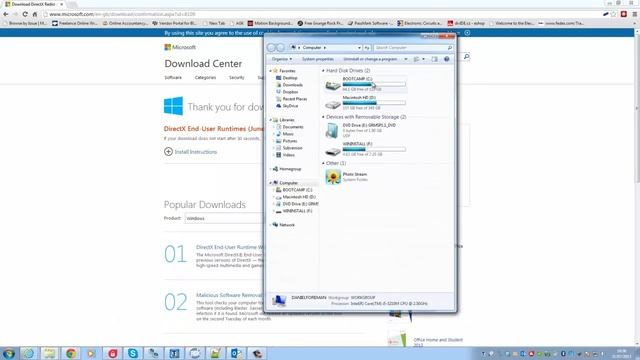Open the Electronic Circuits bookmark
This screenshot has width=640, height=360.
419,23
